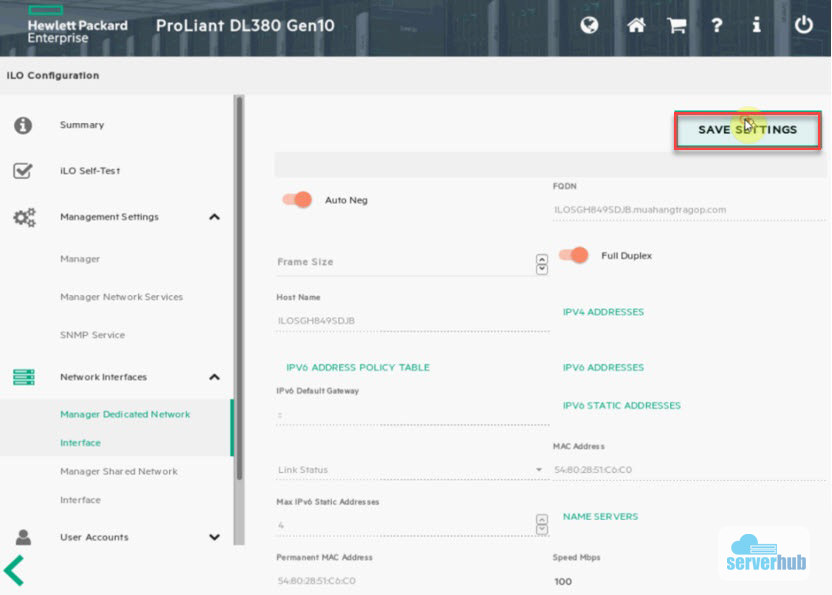Open iLO help with the question mark icon
832x595 pixels.
click(x=717, y=26)
